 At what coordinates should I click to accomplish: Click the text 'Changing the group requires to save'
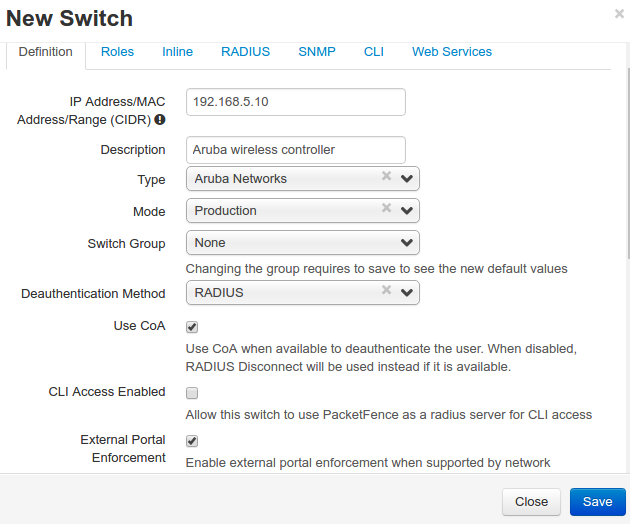pyautogui.click(x=290, y=268)
